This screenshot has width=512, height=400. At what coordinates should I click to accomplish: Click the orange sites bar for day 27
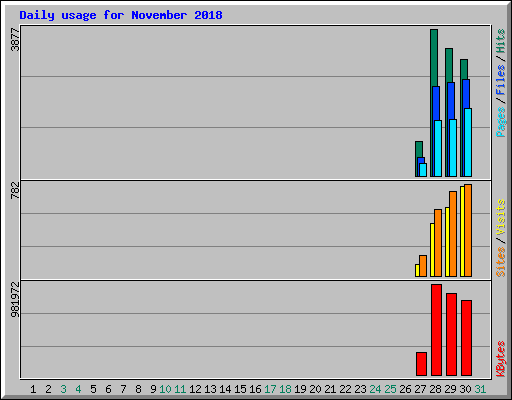[x=423, y=266]
